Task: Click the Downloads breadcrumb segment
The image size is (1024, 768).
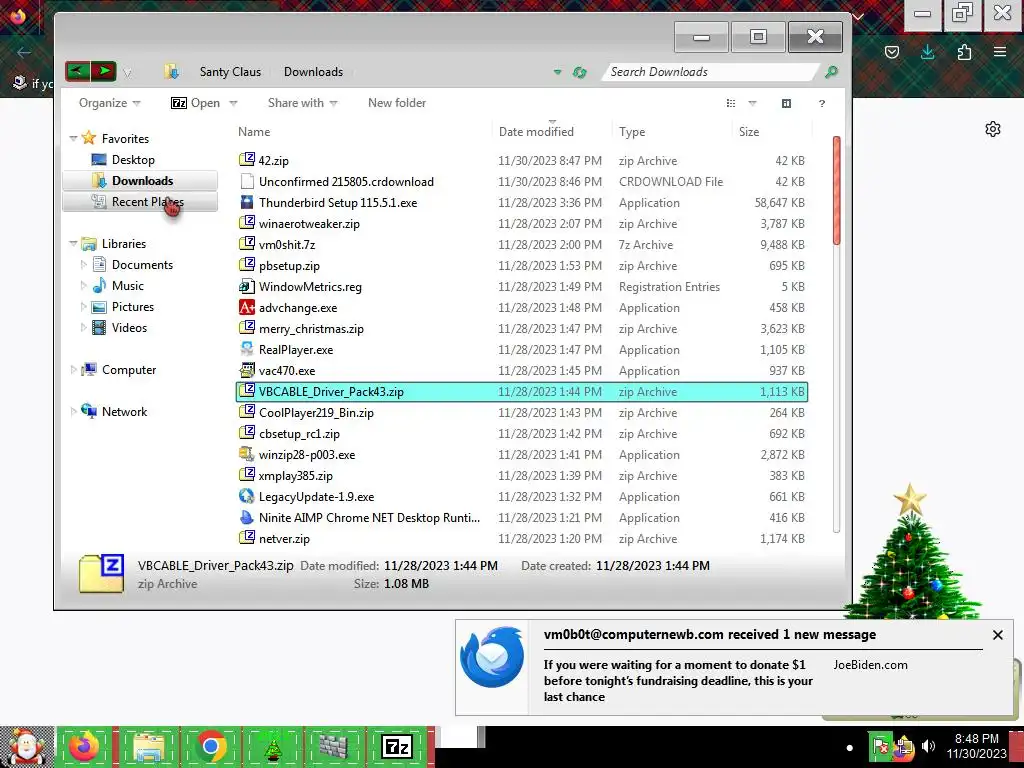Action: [313, 72]
